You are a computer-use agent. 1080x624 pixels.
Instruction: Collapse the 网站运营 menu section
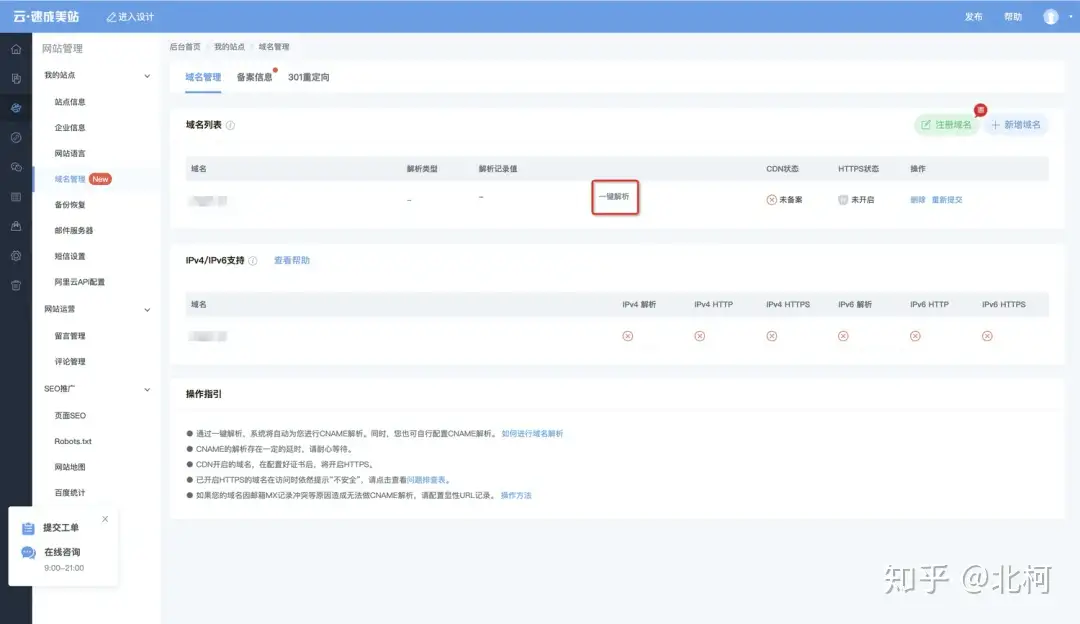pyautogui.click(x=147, y=310)
